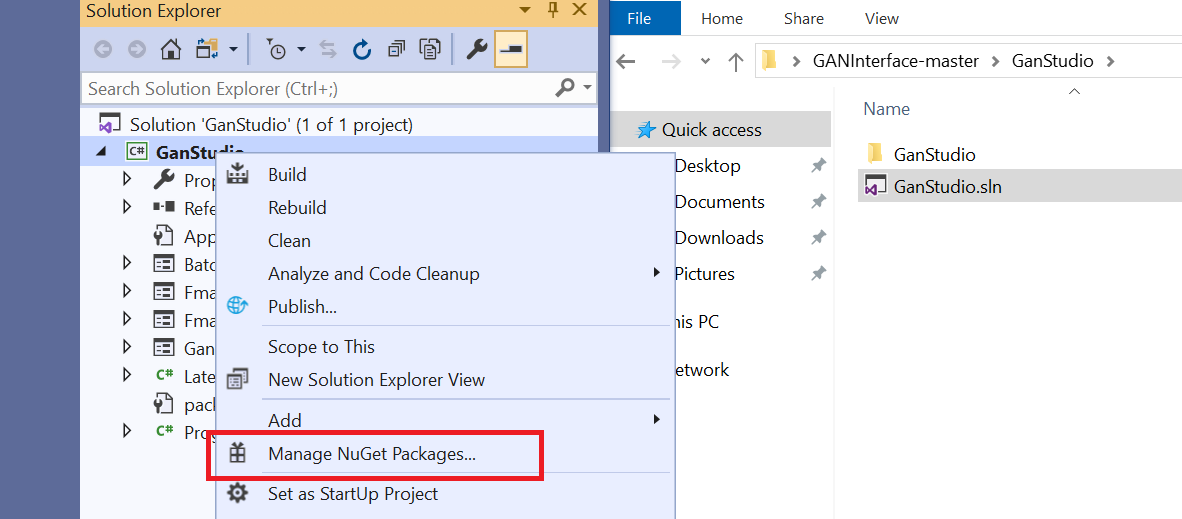Click the NuGet package gift icon

coord(238,453)
